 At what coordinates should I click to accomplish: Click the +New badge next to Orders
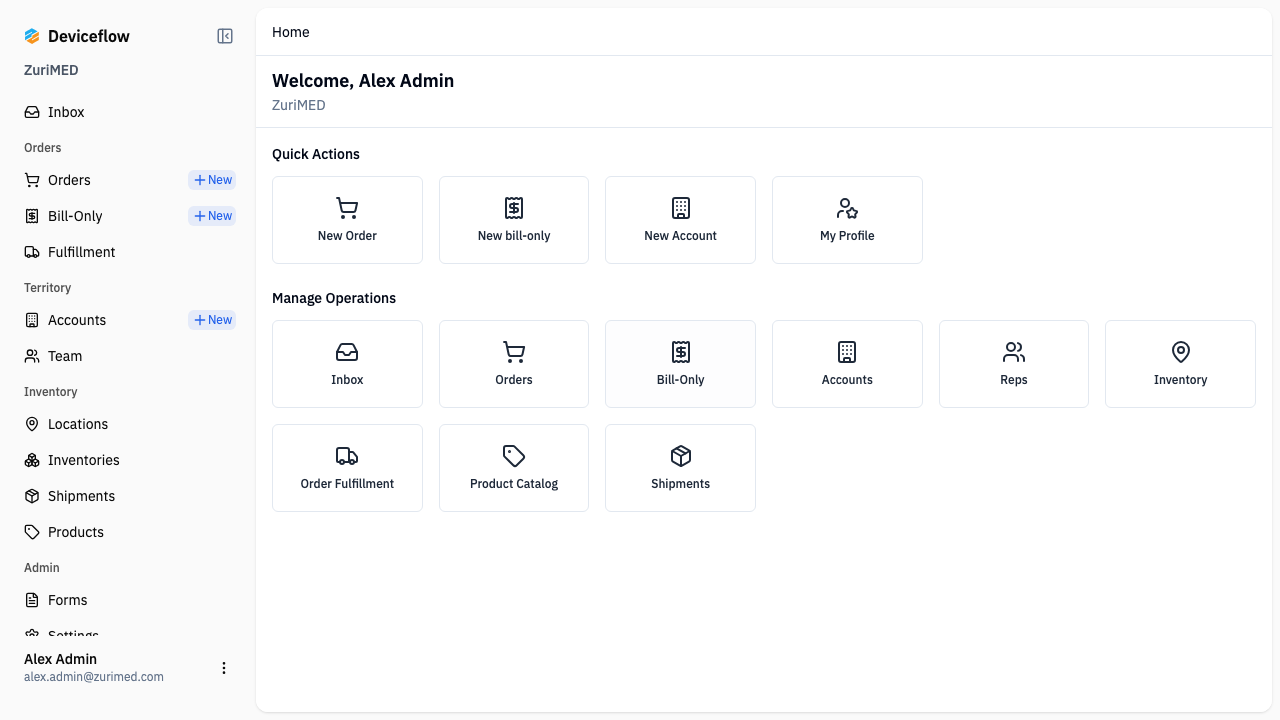(x=212, y=180)
